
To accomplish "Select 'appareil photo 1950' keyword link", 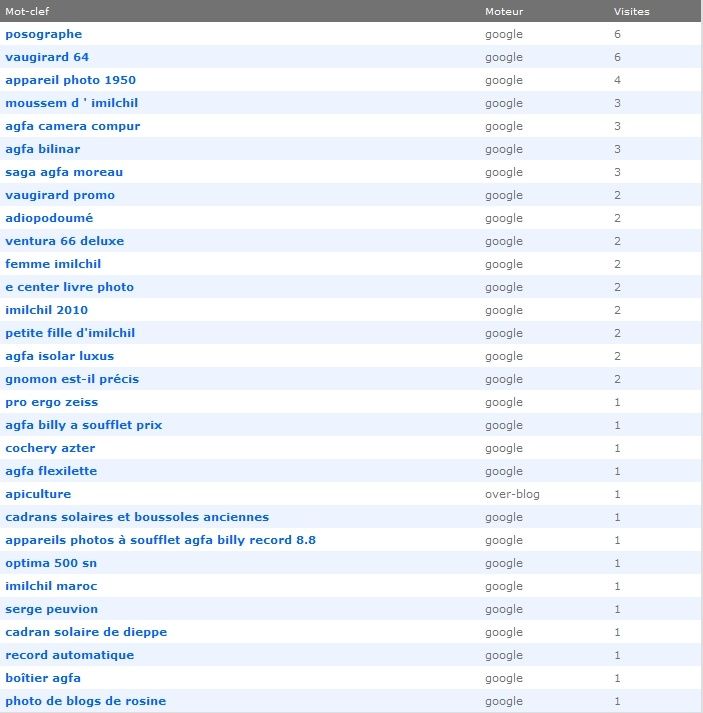I will (70, 80).
